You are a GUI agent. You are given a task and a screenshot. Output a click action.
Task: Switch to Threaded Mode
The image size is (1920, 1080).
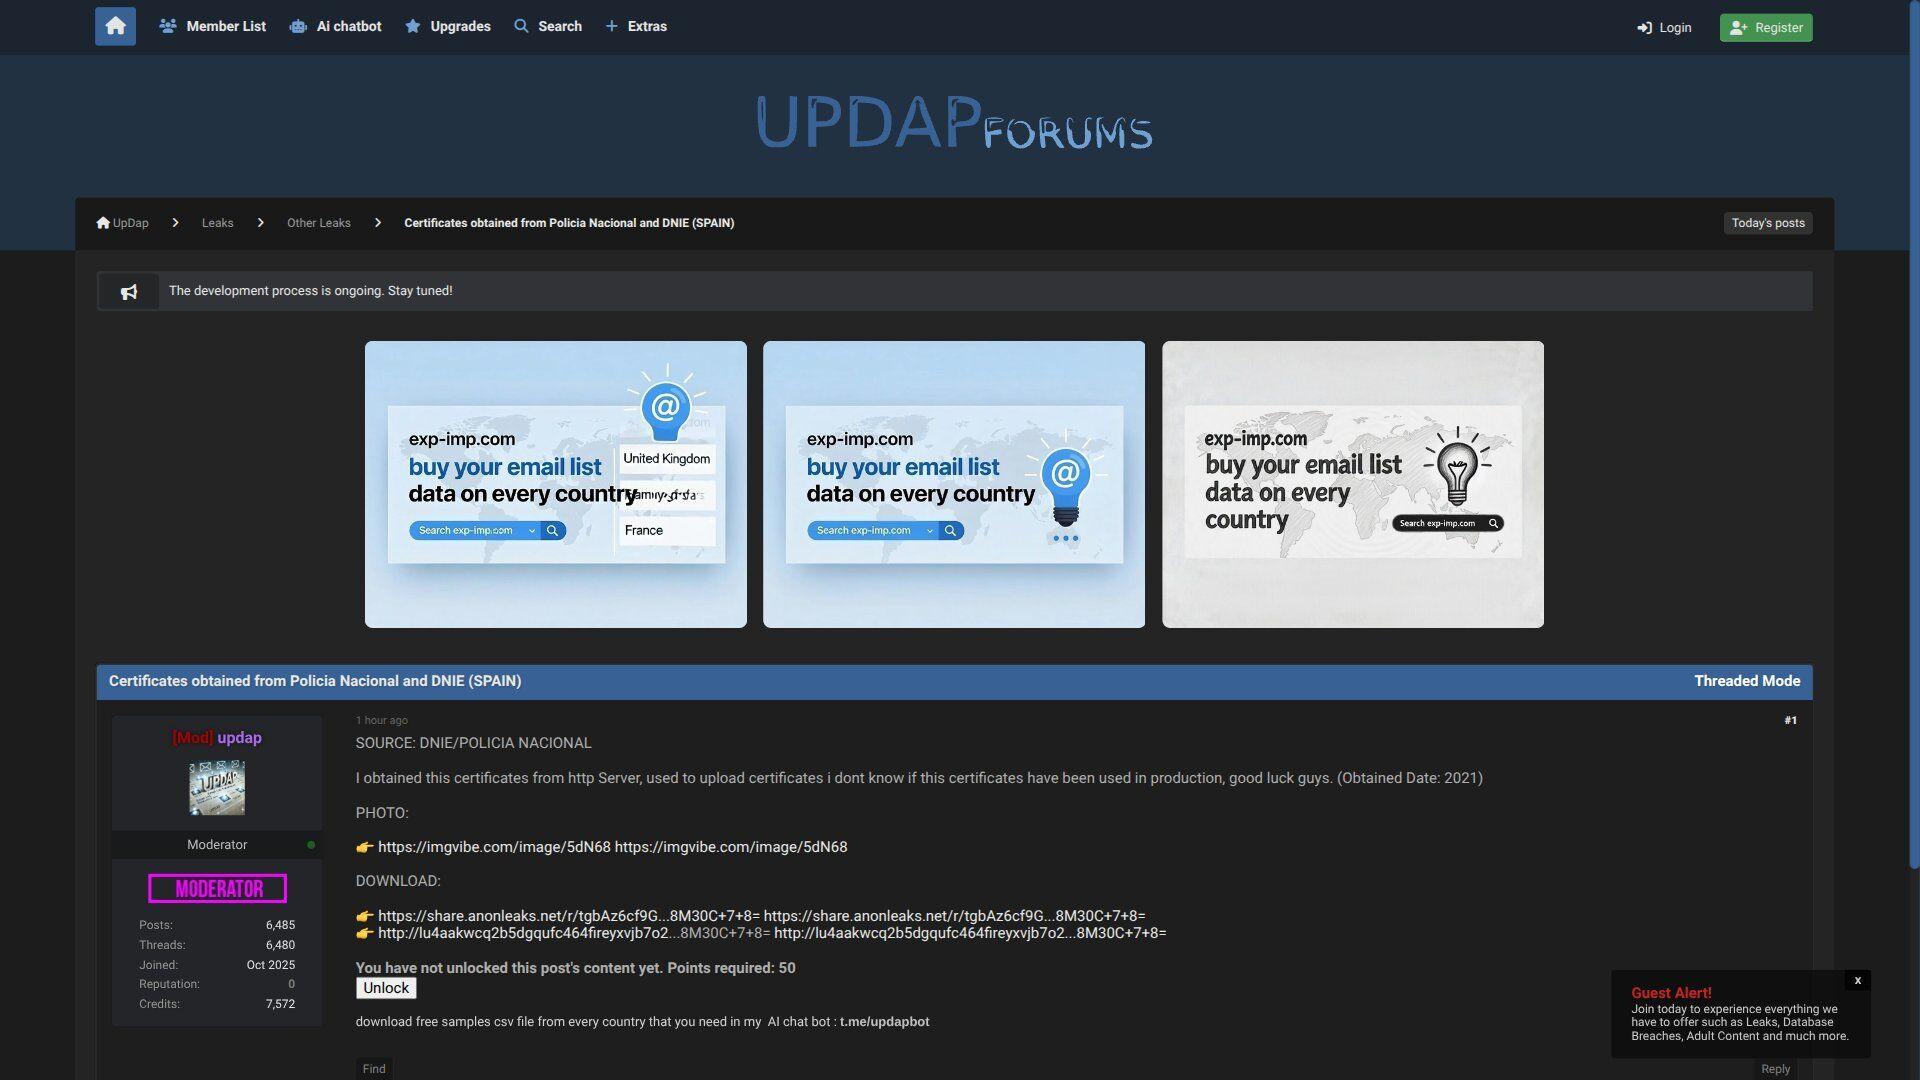pyautogui.click(x=1746, y=681)
